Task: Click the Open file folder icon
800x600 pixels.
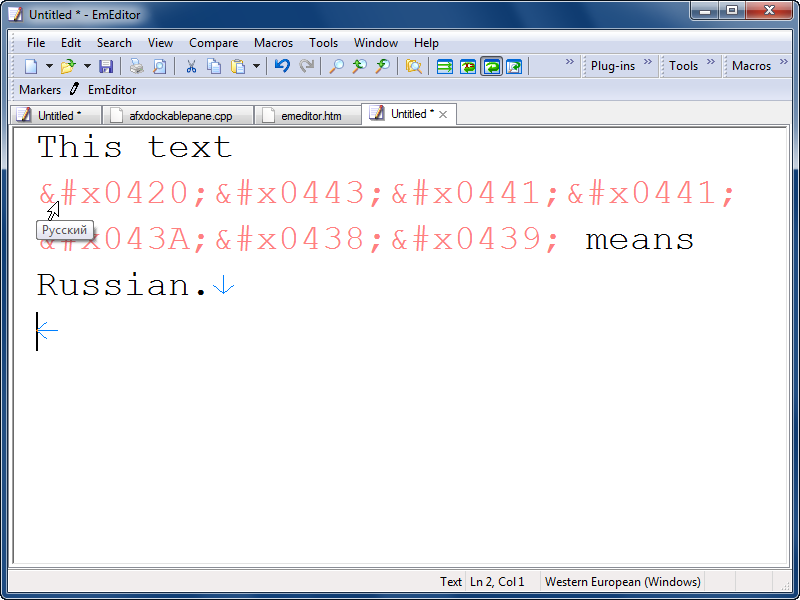Action: click(68, 66)
